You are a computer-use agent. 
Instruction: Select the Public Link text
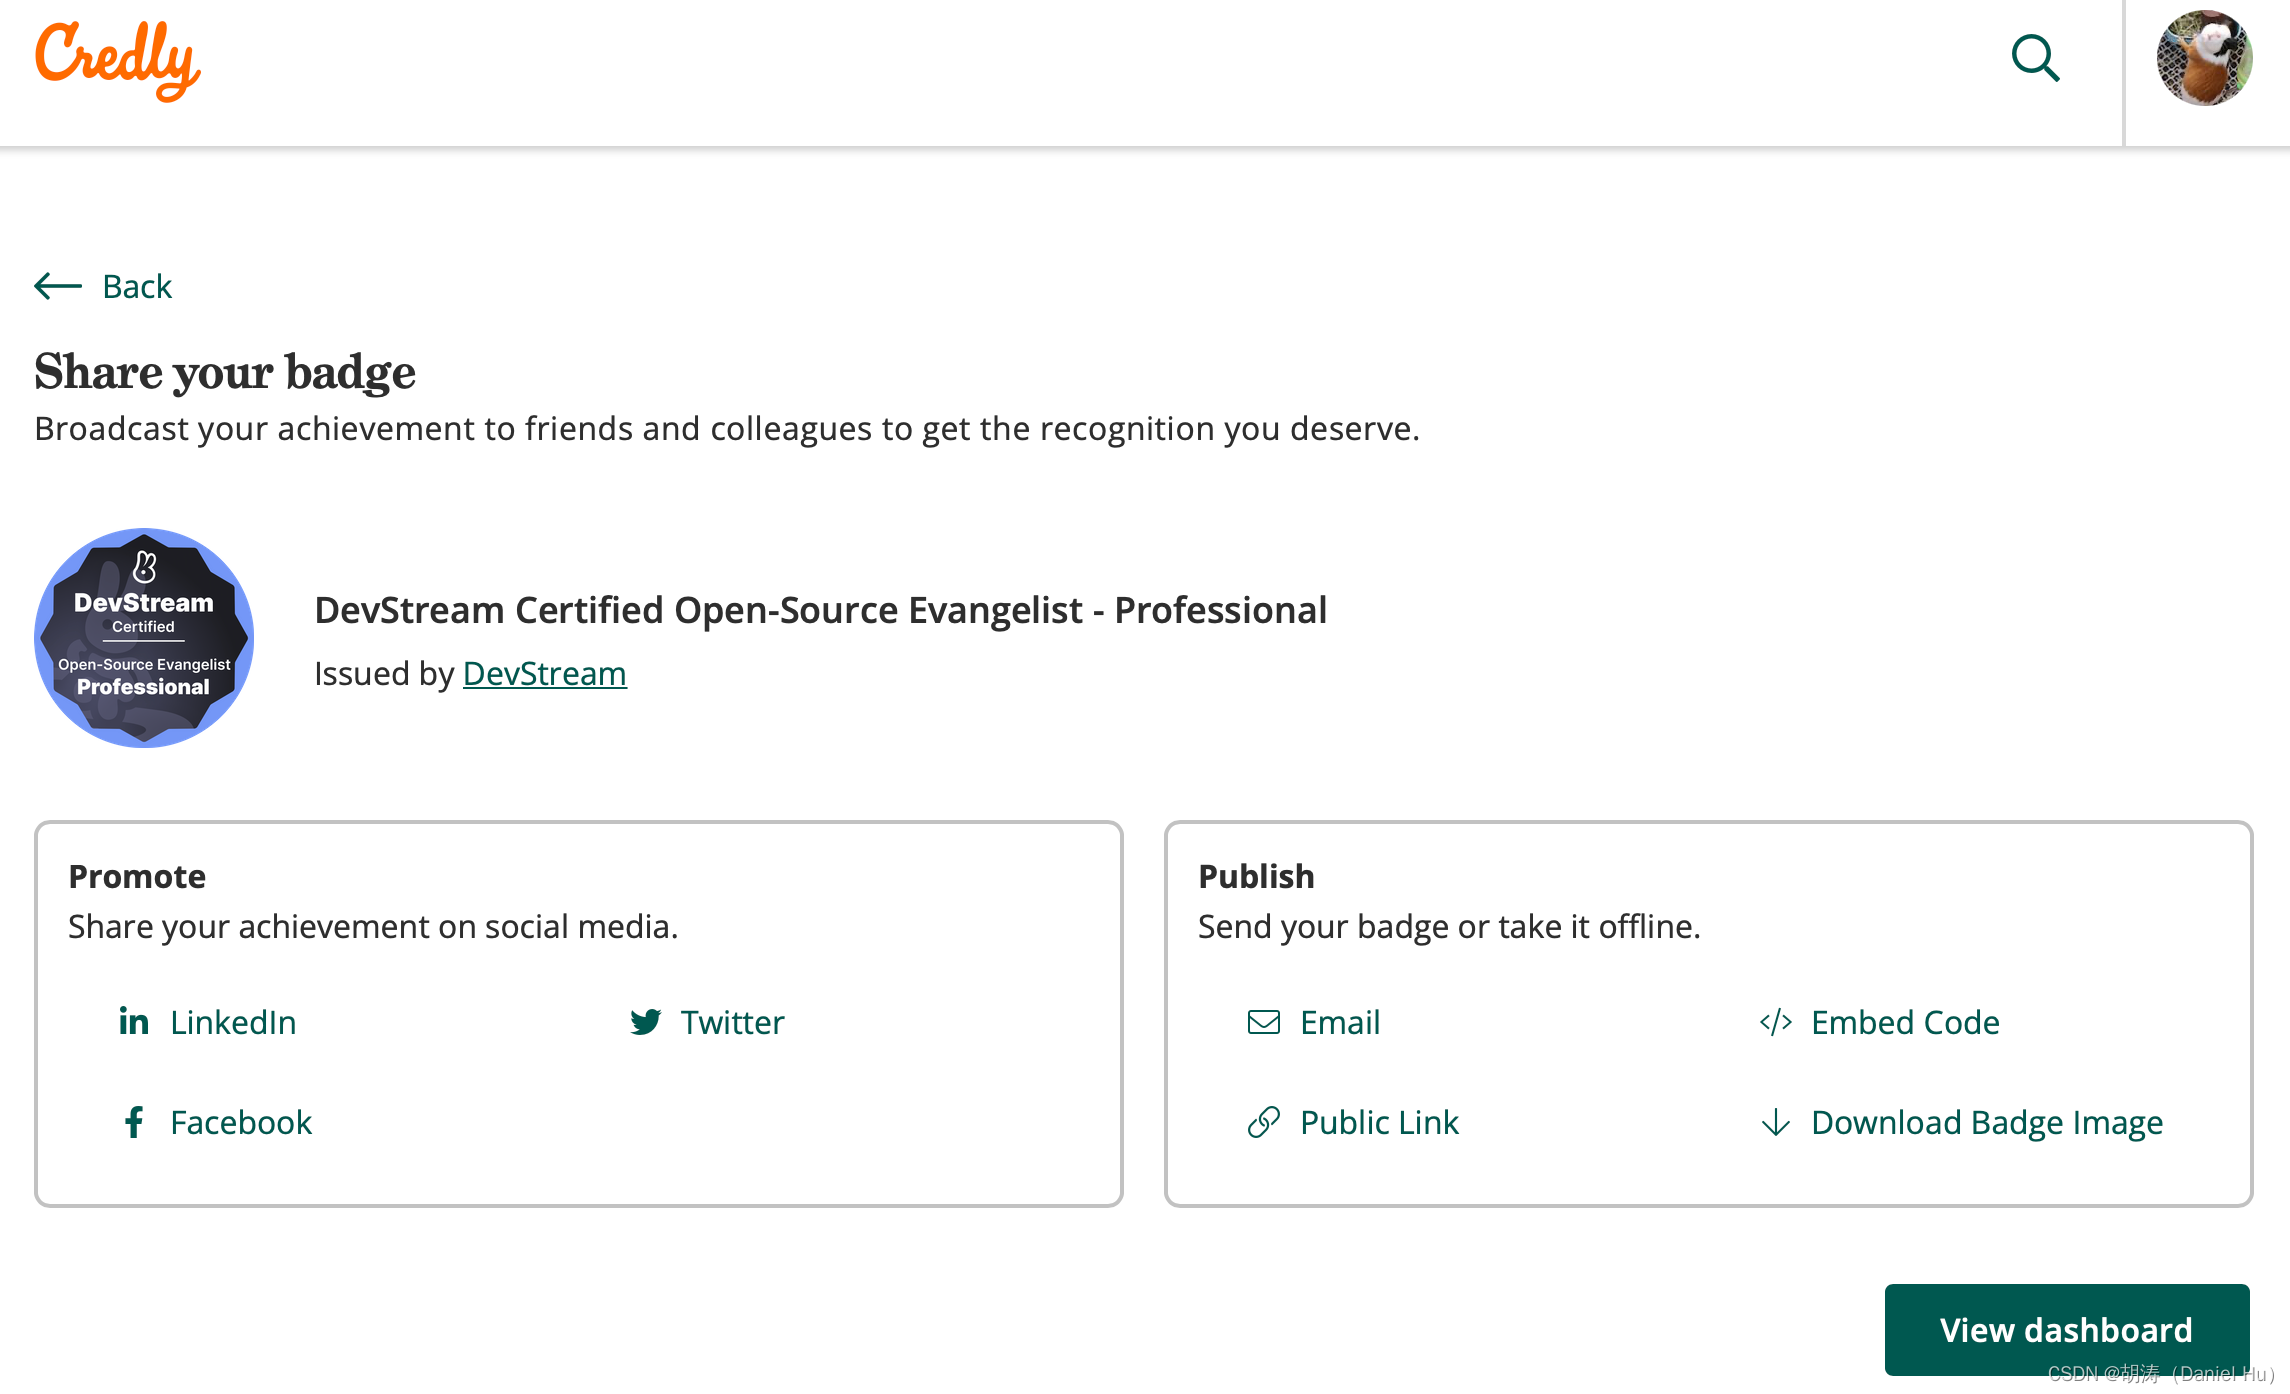tap(1379, 1122)
